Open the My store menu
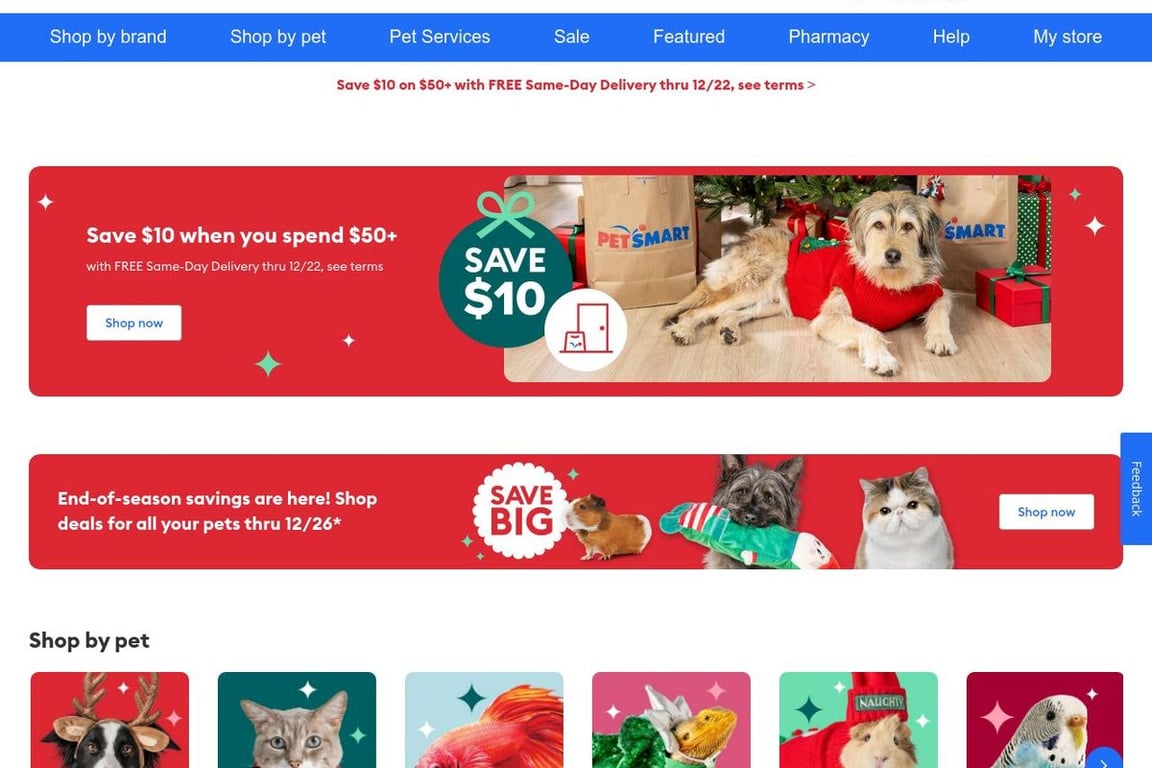Viewport: 1152px width, 768px height. tap(1068, 37)
